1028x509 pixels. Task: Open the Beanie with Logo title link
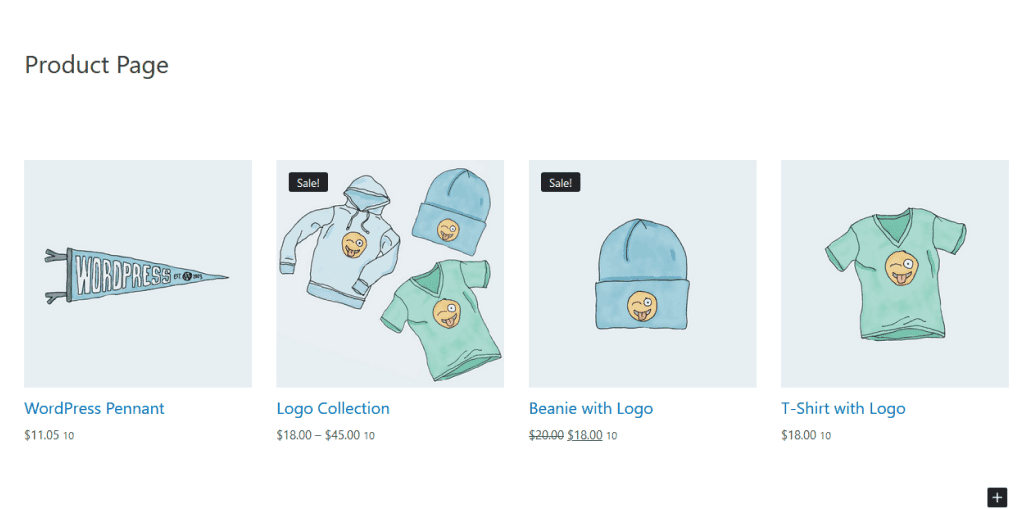pos(591,409)
